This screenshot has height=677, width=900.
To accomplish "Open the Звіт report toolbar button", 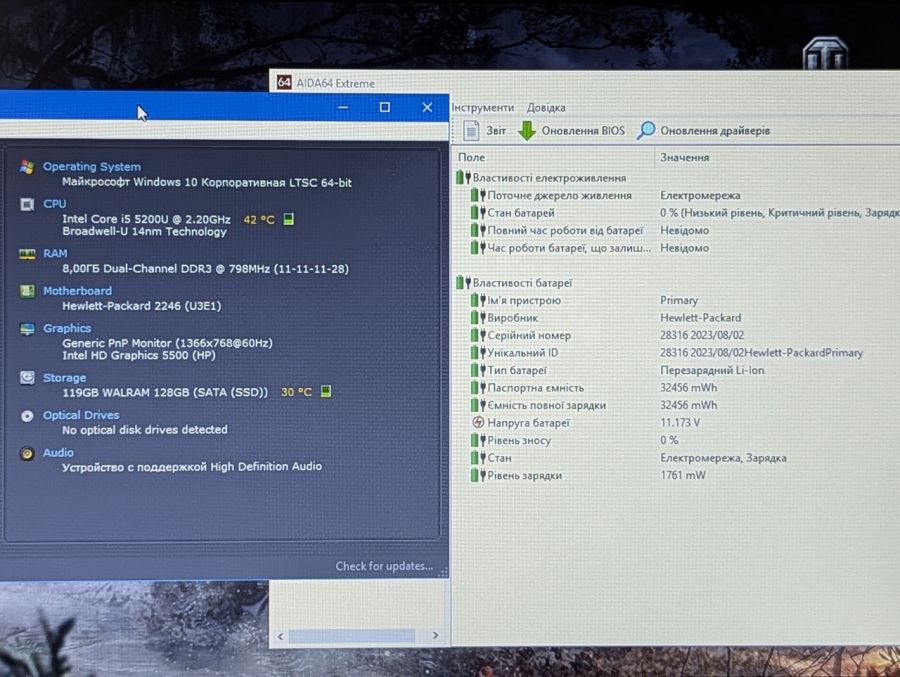I will click(x=484, y=130).
